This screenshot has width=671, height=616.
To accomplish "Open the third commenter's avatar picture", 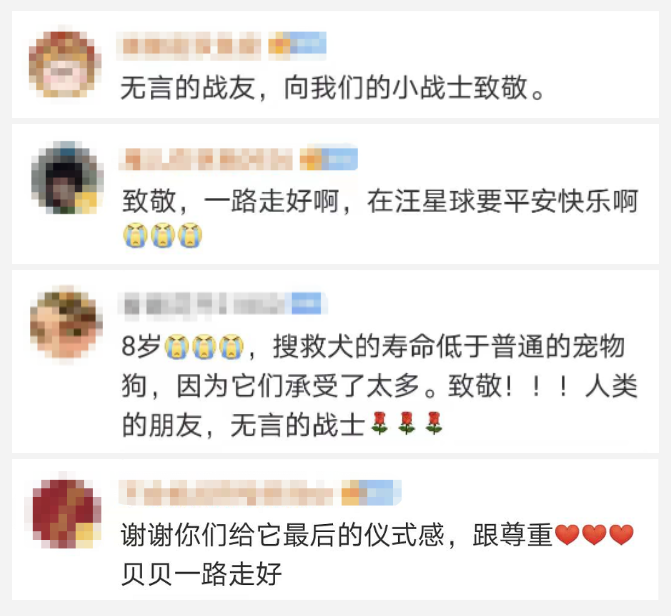I will (66, 324).
